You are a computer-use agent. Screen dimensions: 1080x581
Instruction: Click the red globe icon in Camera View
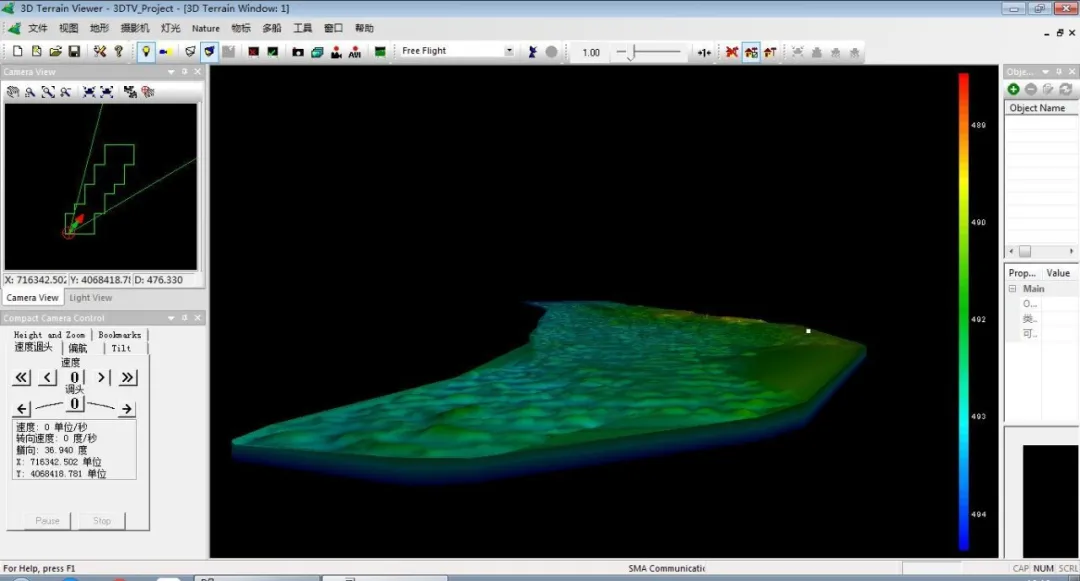pos(148,92)
